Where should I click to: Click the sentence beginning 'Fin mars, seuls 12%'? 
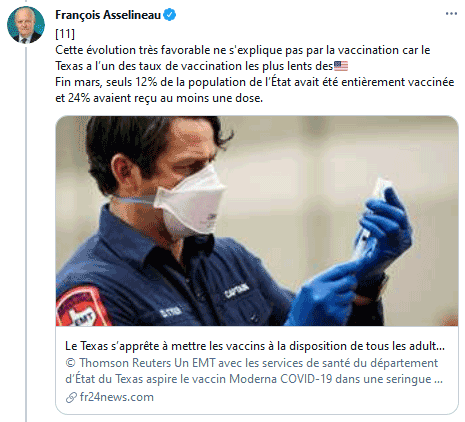(255, 82)
